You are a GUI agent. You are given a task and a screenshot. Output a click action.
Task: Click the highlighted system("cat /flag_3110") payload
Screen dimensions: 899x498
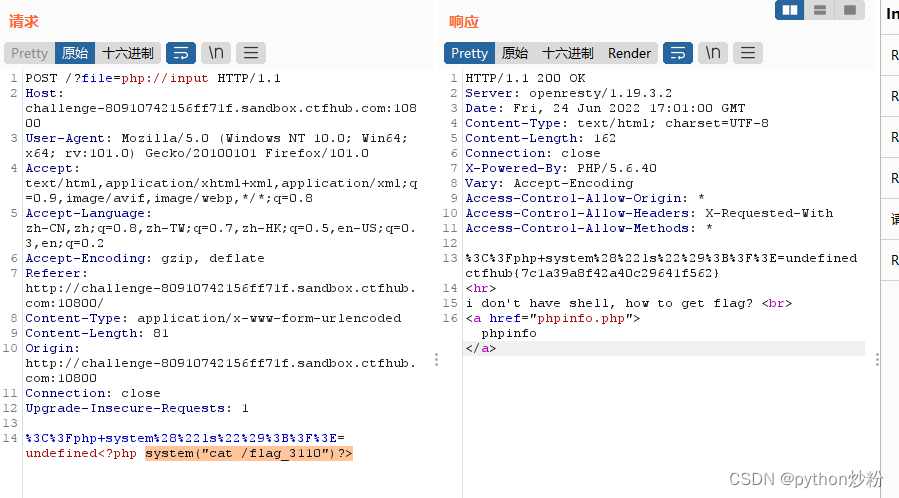[249, 453]
